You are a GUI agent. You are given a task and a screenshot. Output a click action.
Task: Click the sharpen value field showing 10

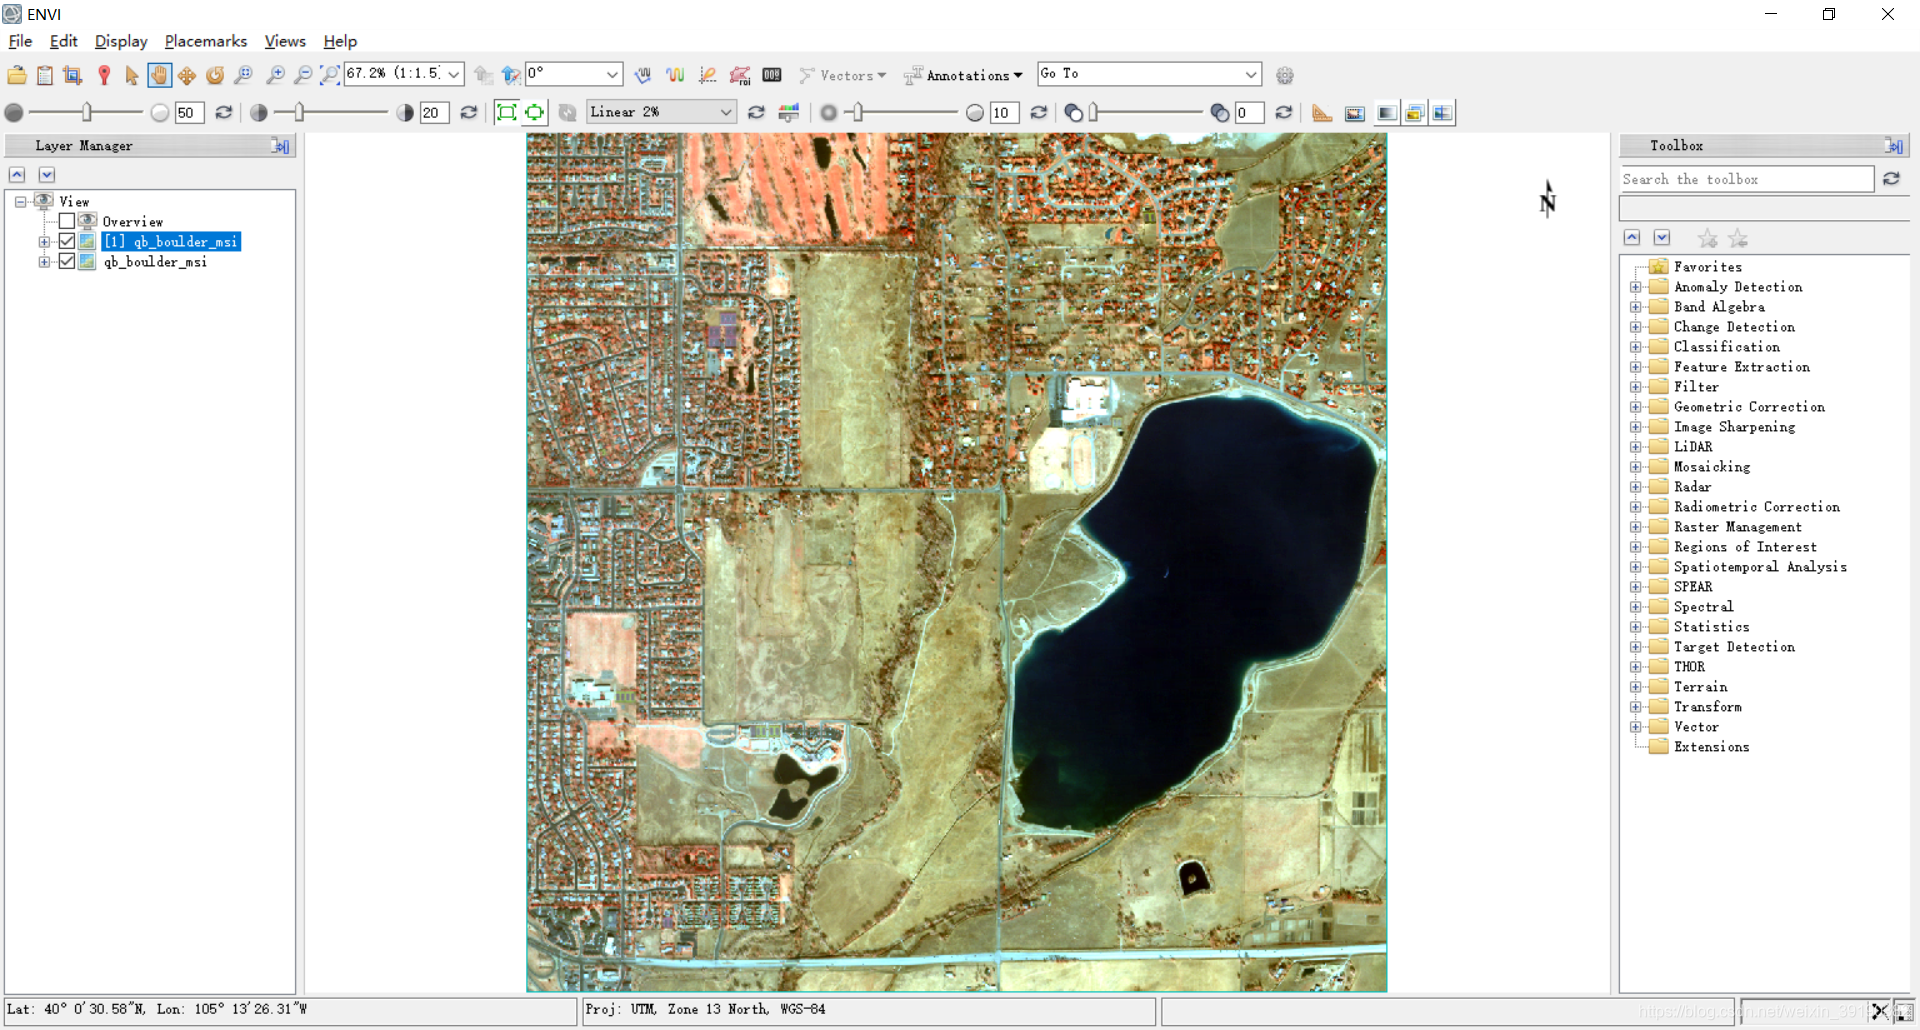[1004, 113]
